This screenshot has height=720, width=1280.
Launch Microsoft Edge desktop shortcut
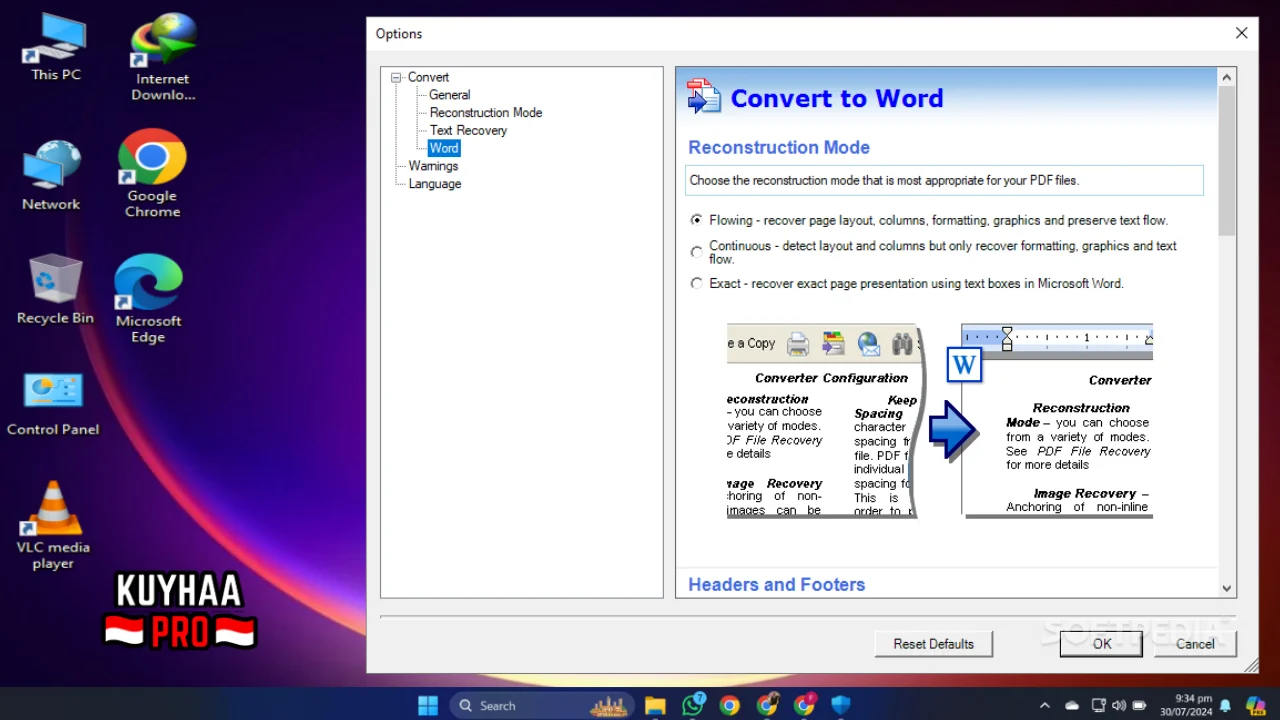(148, 299)
